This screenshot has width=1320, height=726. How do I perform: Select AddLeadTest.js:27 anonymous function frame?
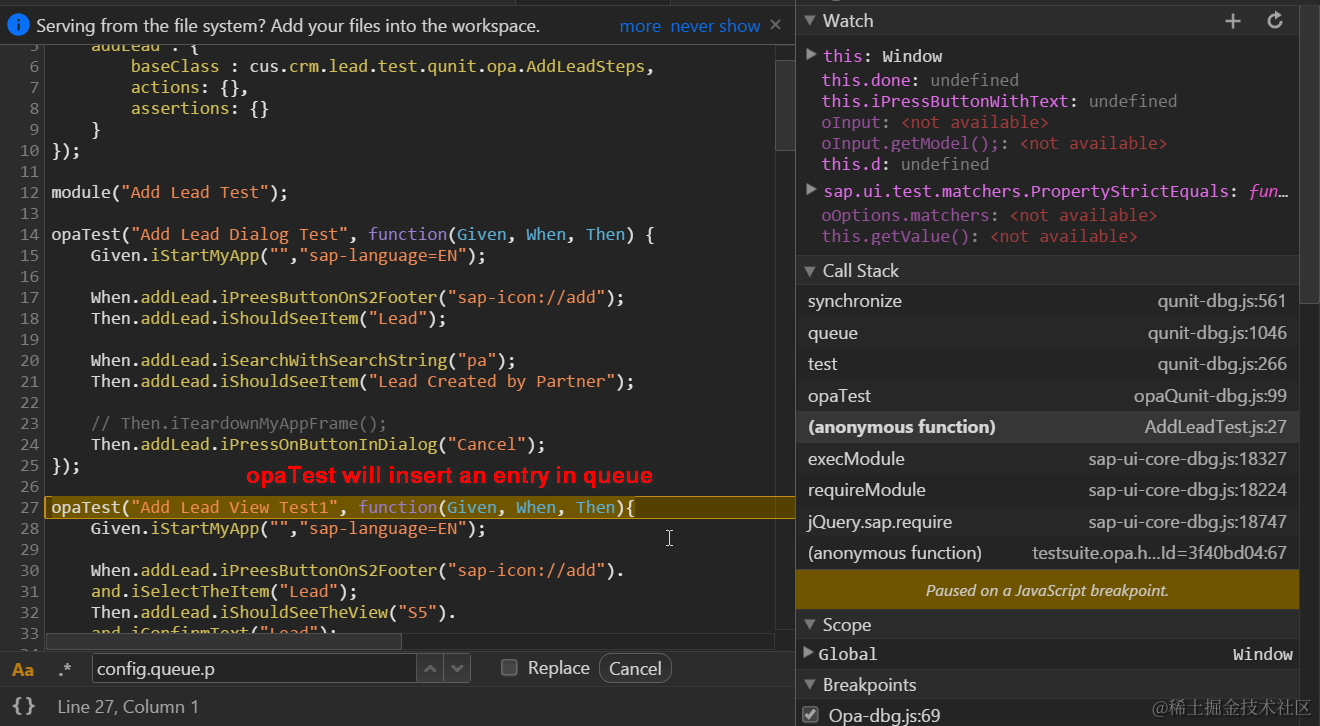[1047, 427]
